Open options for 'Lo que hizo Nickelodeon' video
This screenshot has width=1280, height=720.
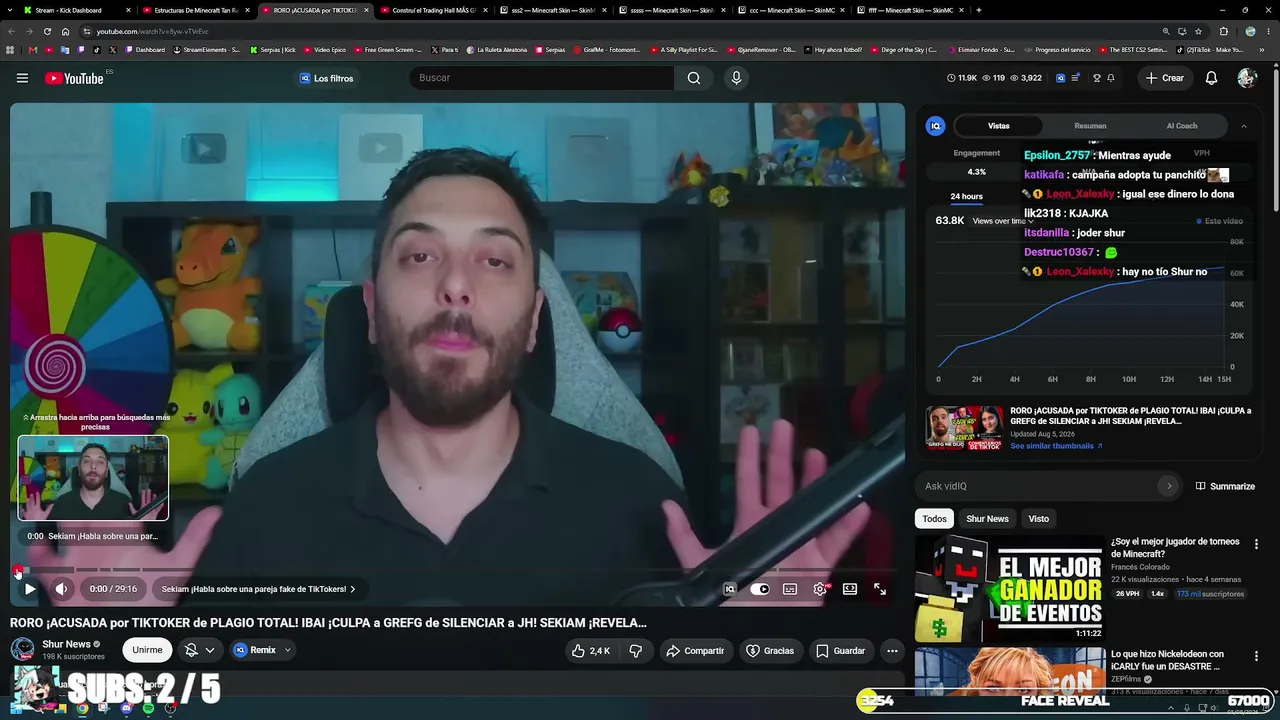pyautogui.click(x=1256, y=657)
